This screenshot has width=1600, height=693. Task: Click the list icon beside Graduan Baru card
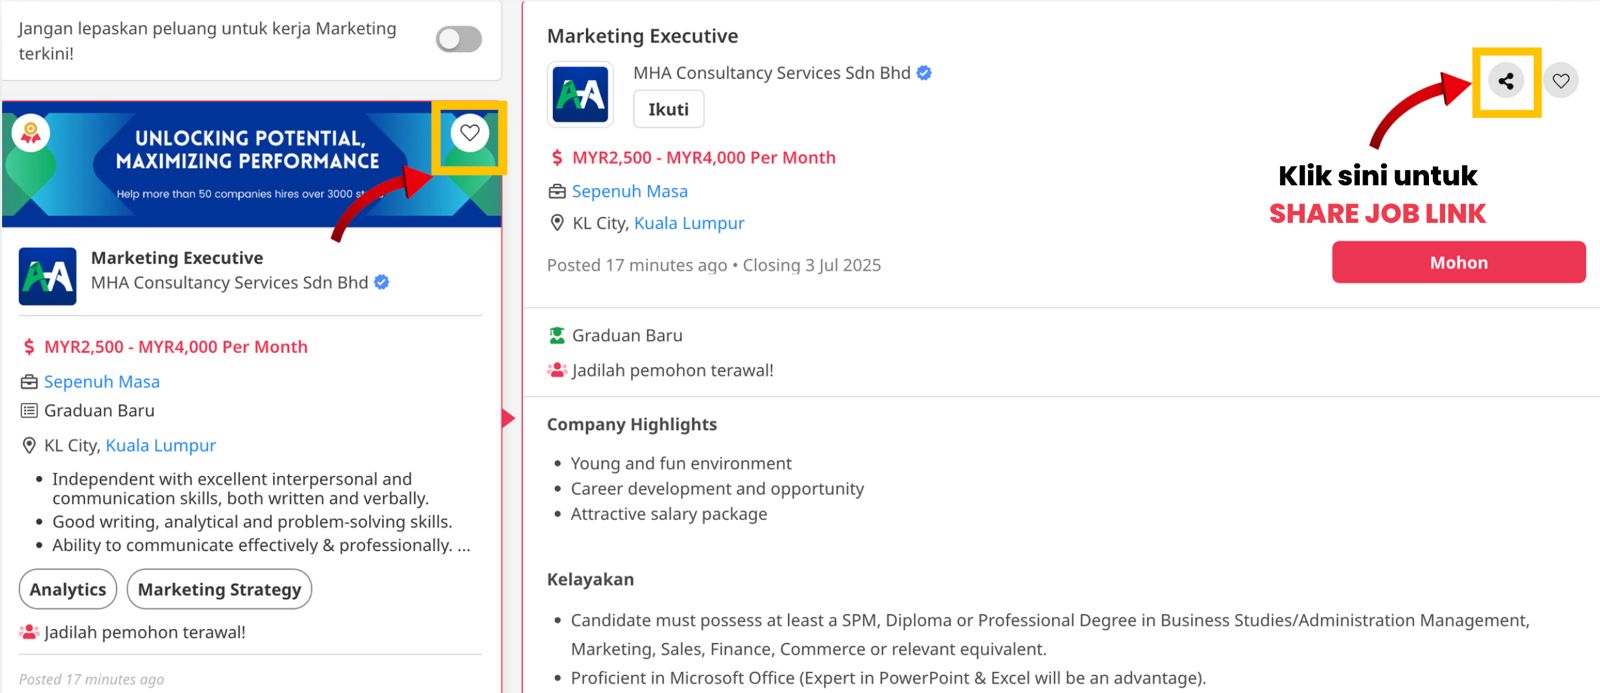pos(29,411)
